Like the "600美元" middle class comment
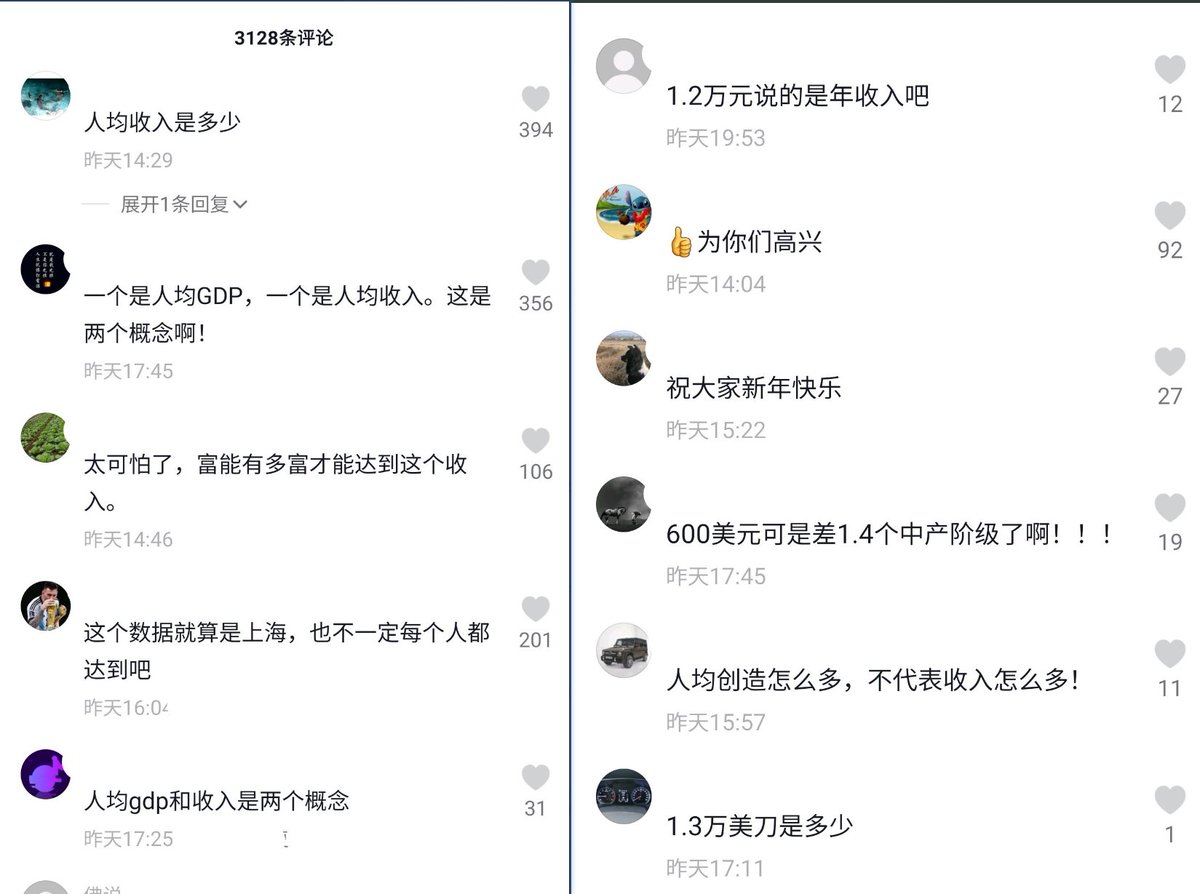Image resolution: width=1200 pixels, height=894 pixels. tap(1170, 507)
